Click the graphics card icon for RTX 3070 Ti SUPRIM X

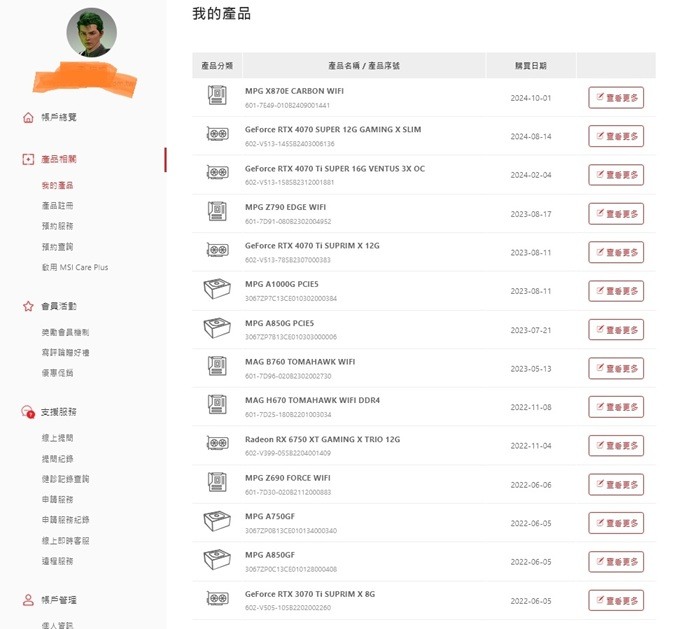218,598
